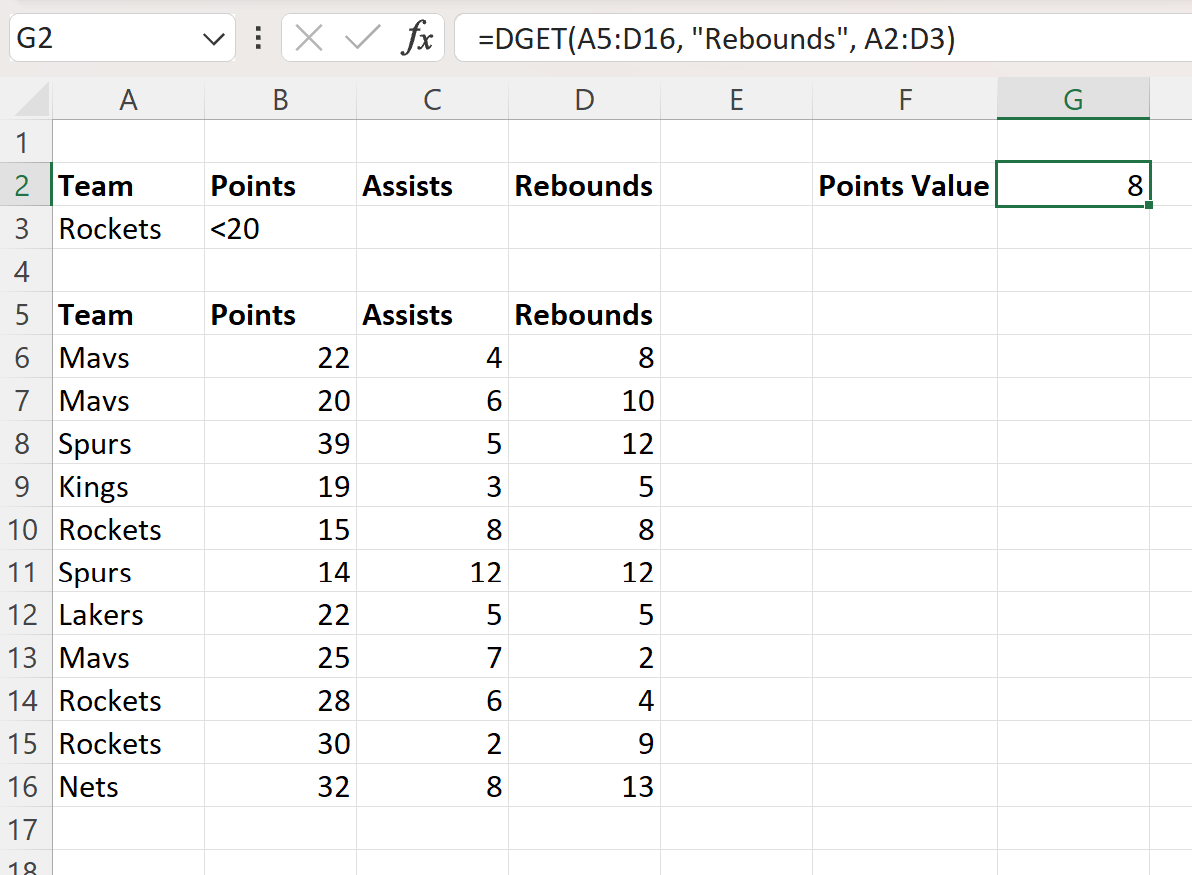Screen dimensions: 1192x875
Task: Click 'Rebounds' header in row 2
Action: pyautogui.click(x=584, y=185)
